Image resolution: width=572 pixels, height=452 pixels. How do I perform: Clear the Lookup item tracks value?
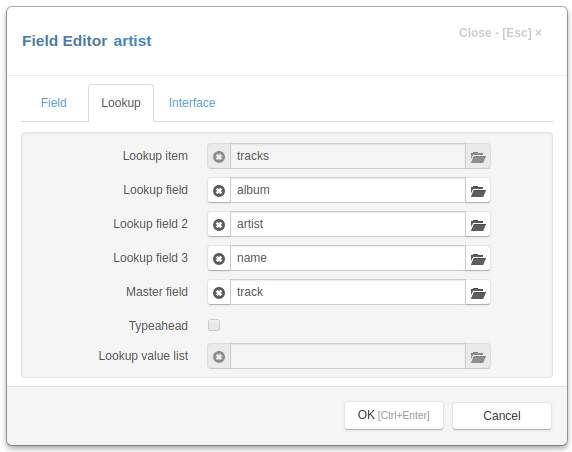pyautogui.click(x=219, y=157)
